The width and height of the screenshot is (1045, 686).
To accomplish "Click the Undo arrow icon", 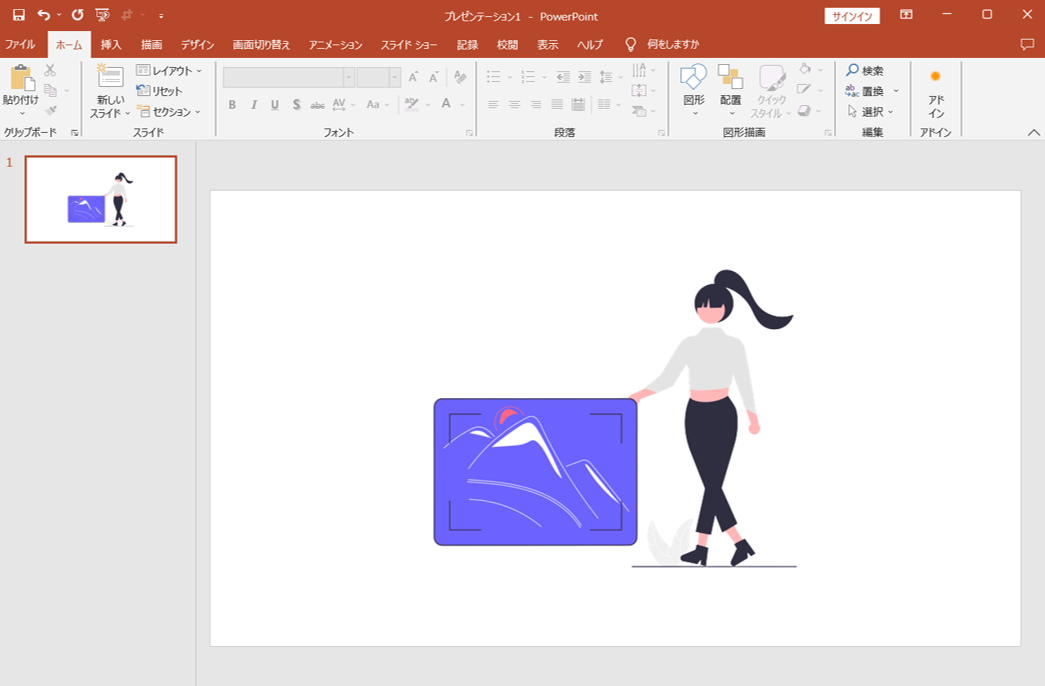I will (43, 15).
